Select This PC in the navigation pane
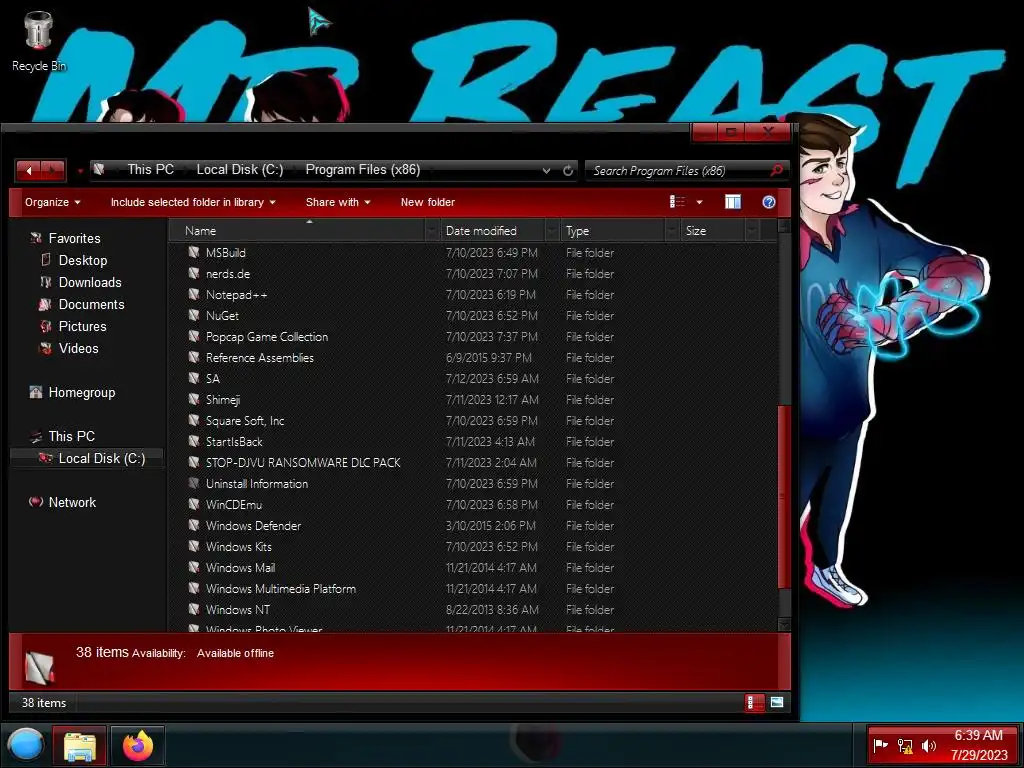Screen dimensions: 1024x768 point(71,436)
